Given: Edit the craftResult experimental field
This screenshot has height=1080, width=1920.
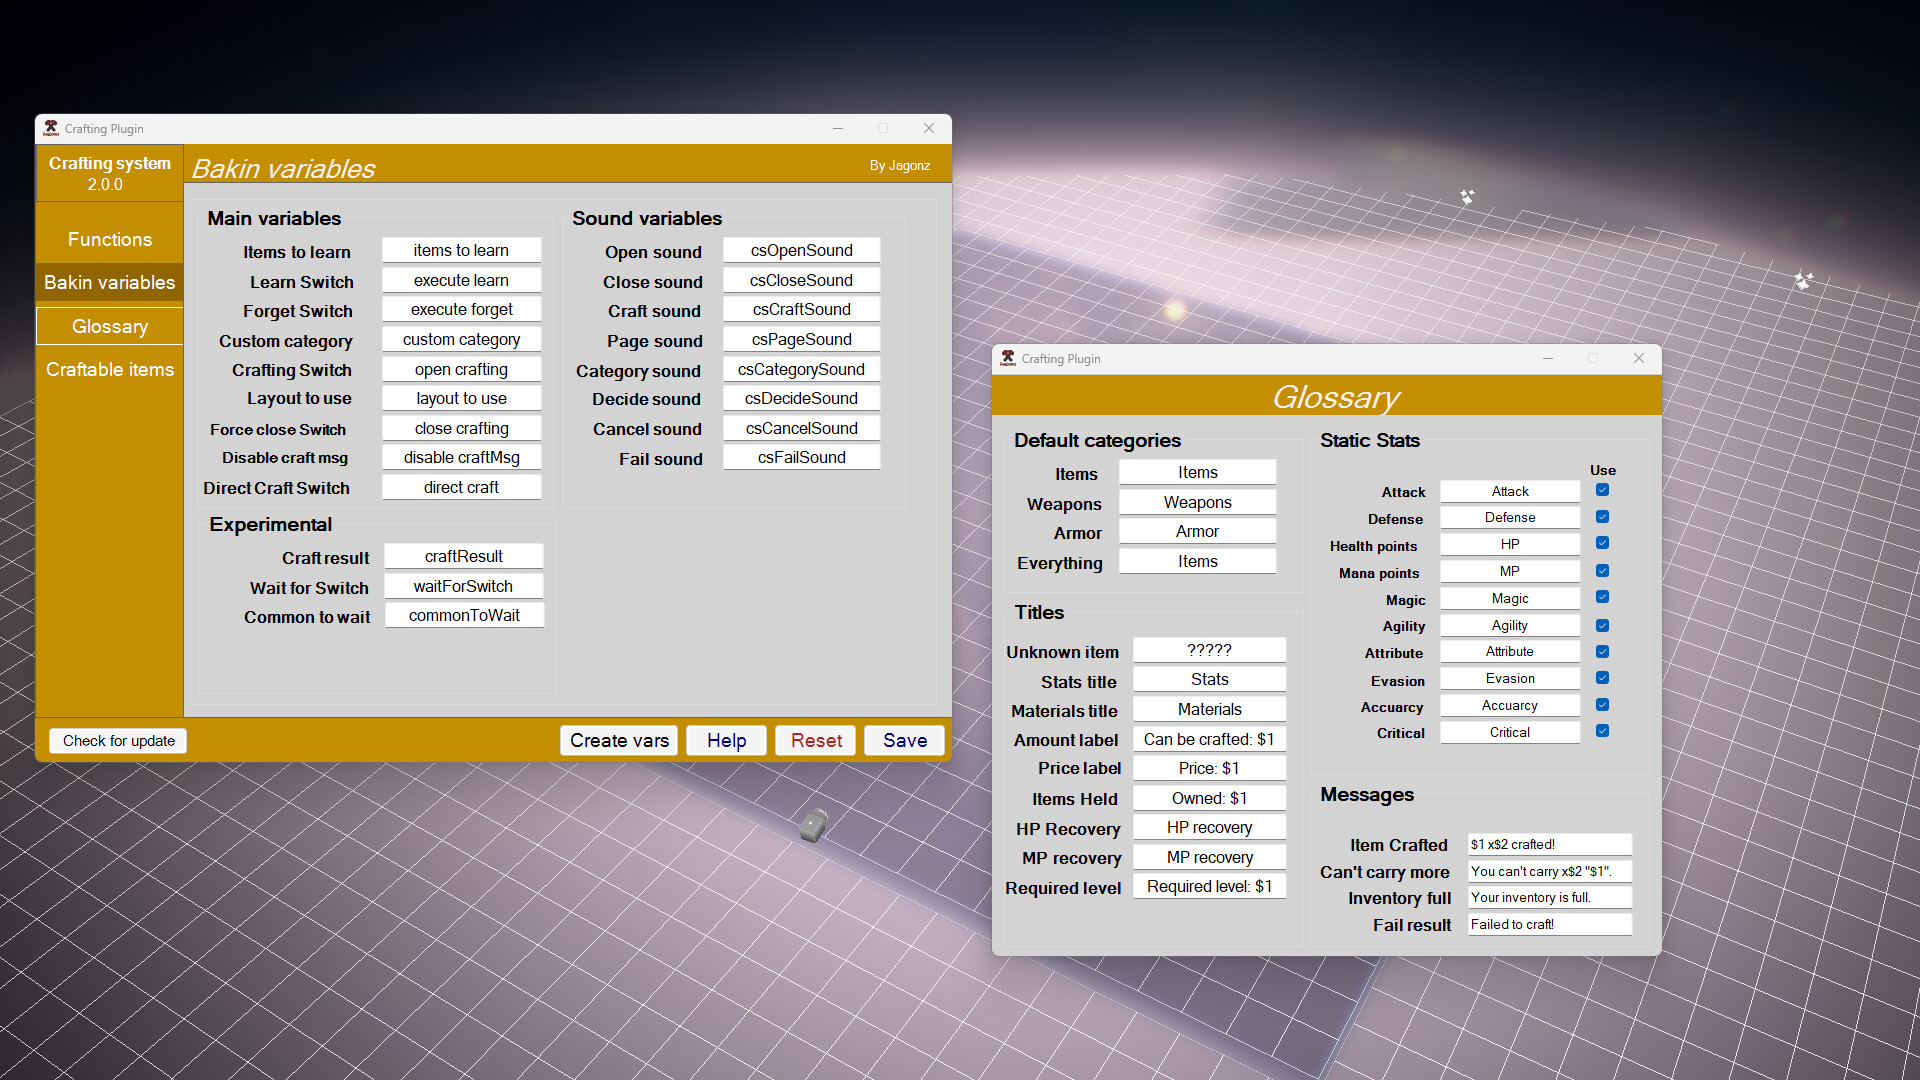Looking at the screenshot, I should tap(463, 555).
